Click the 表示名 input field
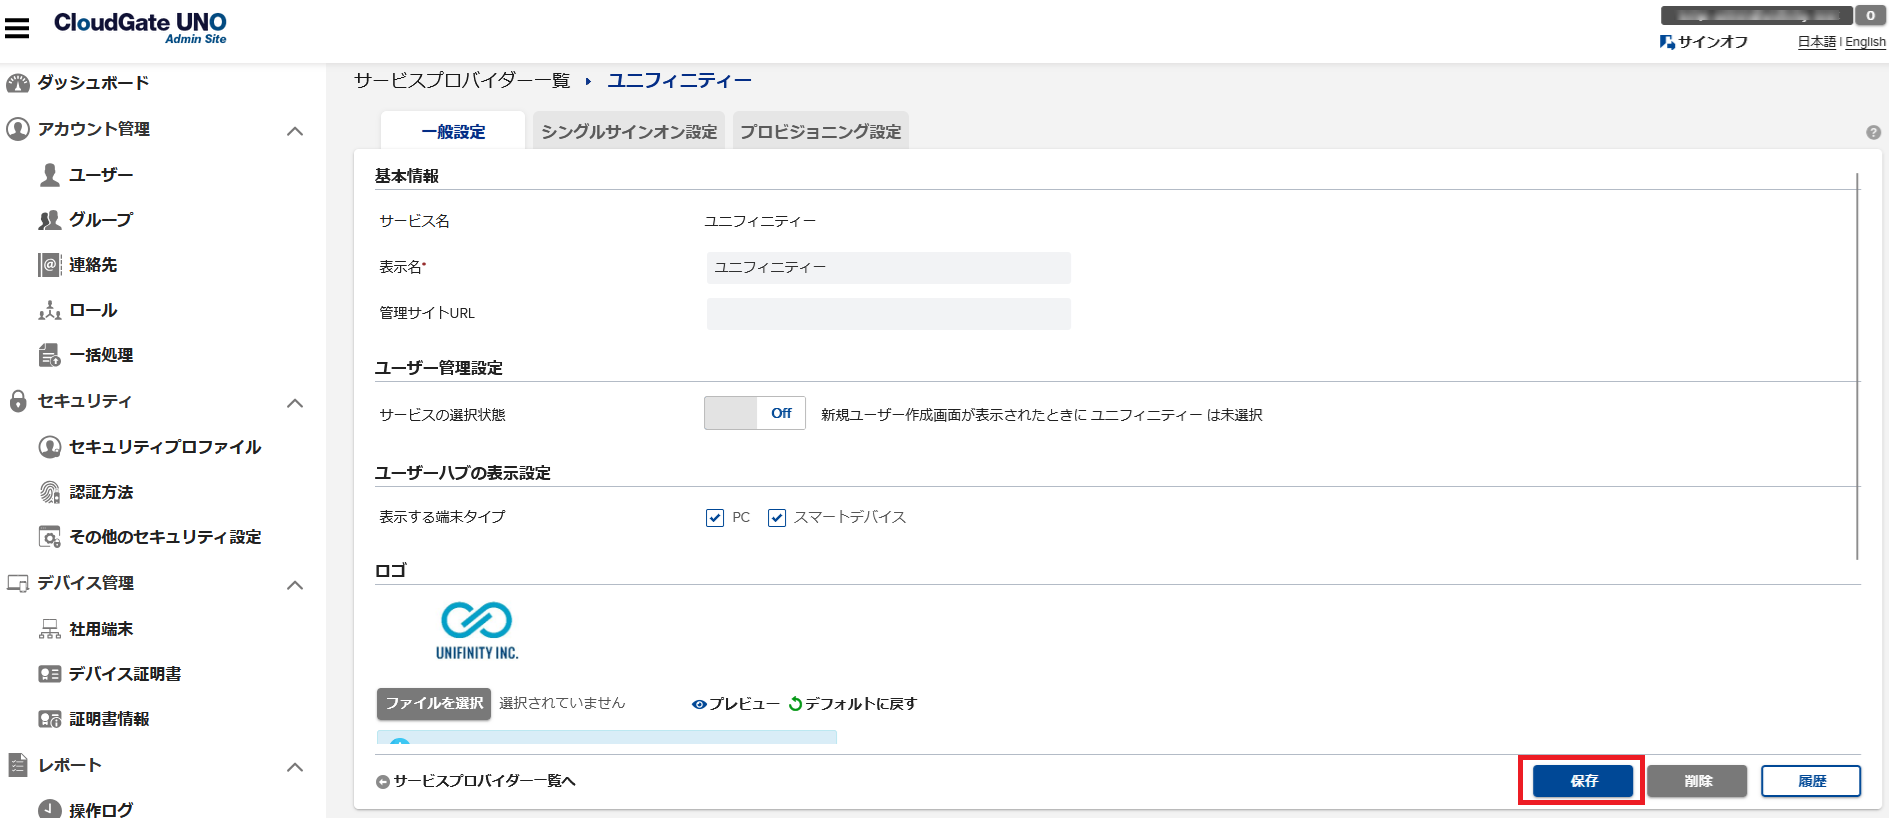 pyautogui.click(x=888, y=268)
